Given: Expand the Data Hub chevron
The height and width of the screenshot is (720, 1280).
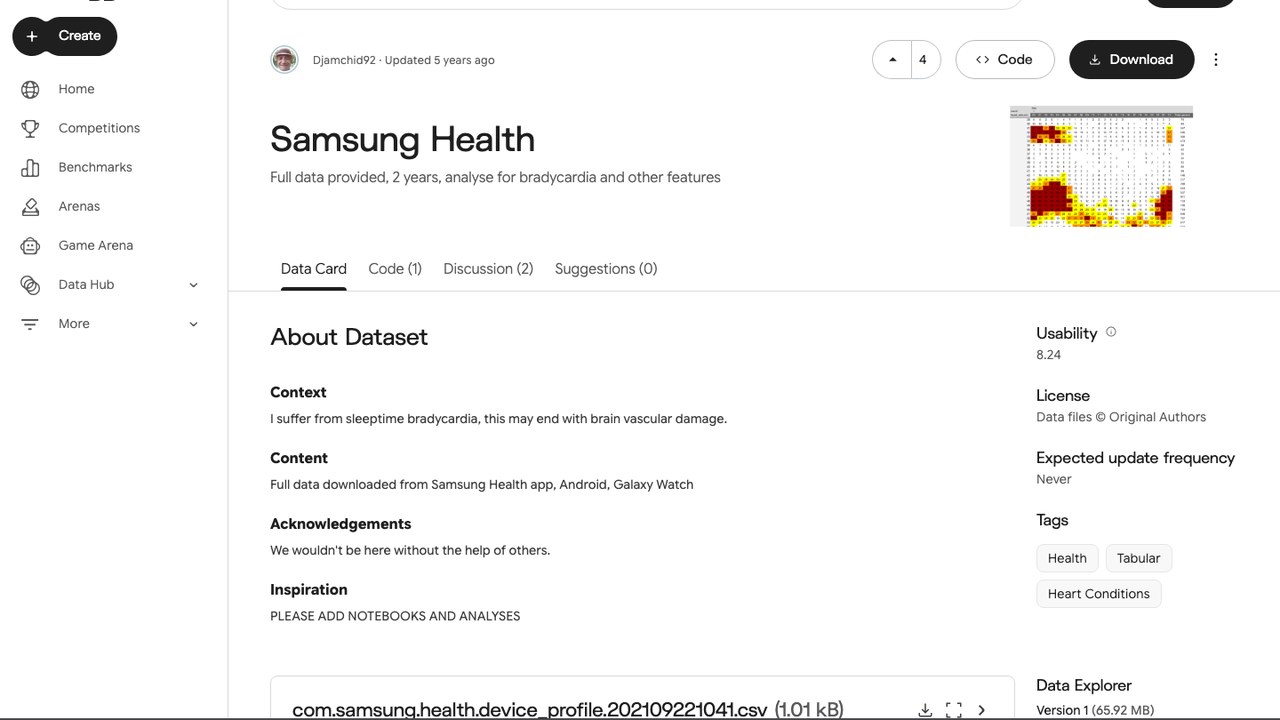Looking at the screenshot, I should (x=193, y=285).
